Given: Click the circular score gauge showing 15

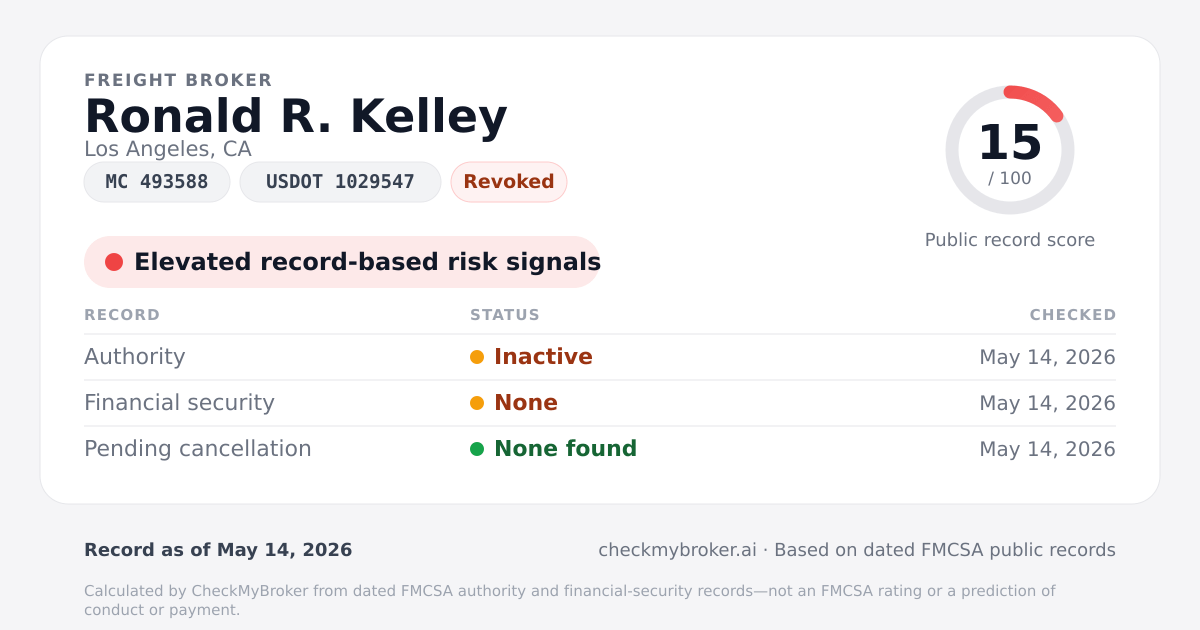Looking at the screenshot, I should (1010, 150).
